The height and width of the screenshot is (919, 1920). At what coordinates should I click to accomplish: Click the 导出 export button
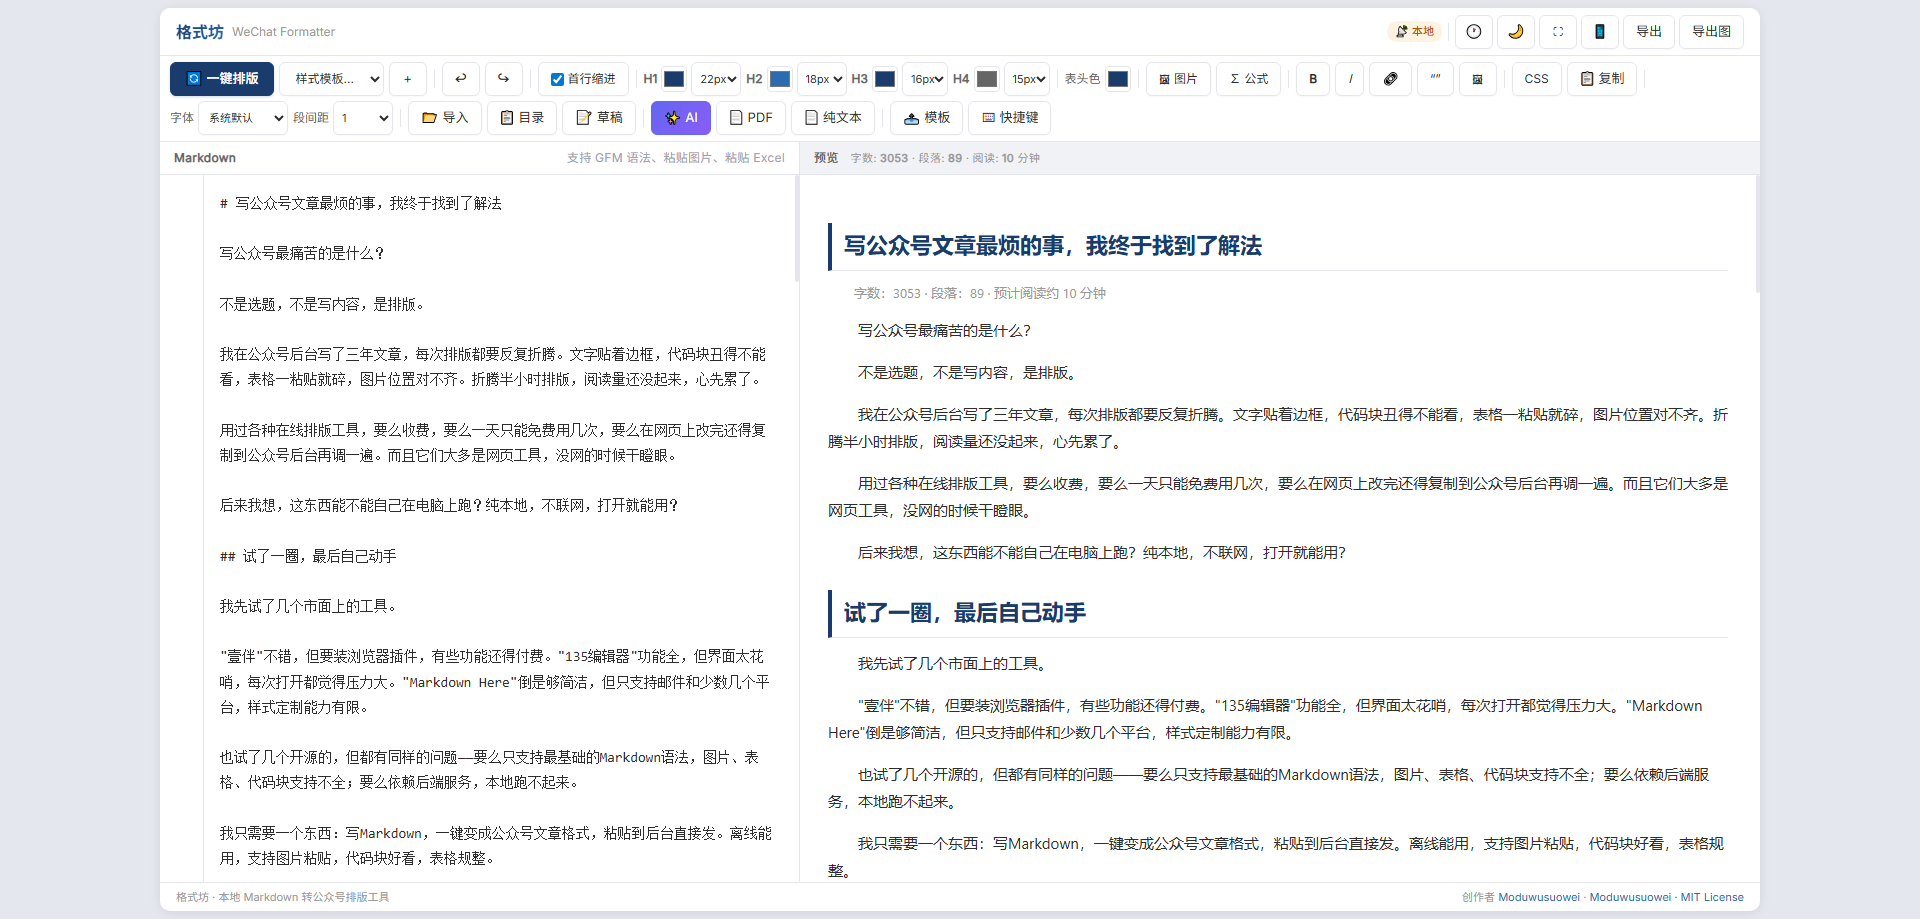(x=1649, y=32)
